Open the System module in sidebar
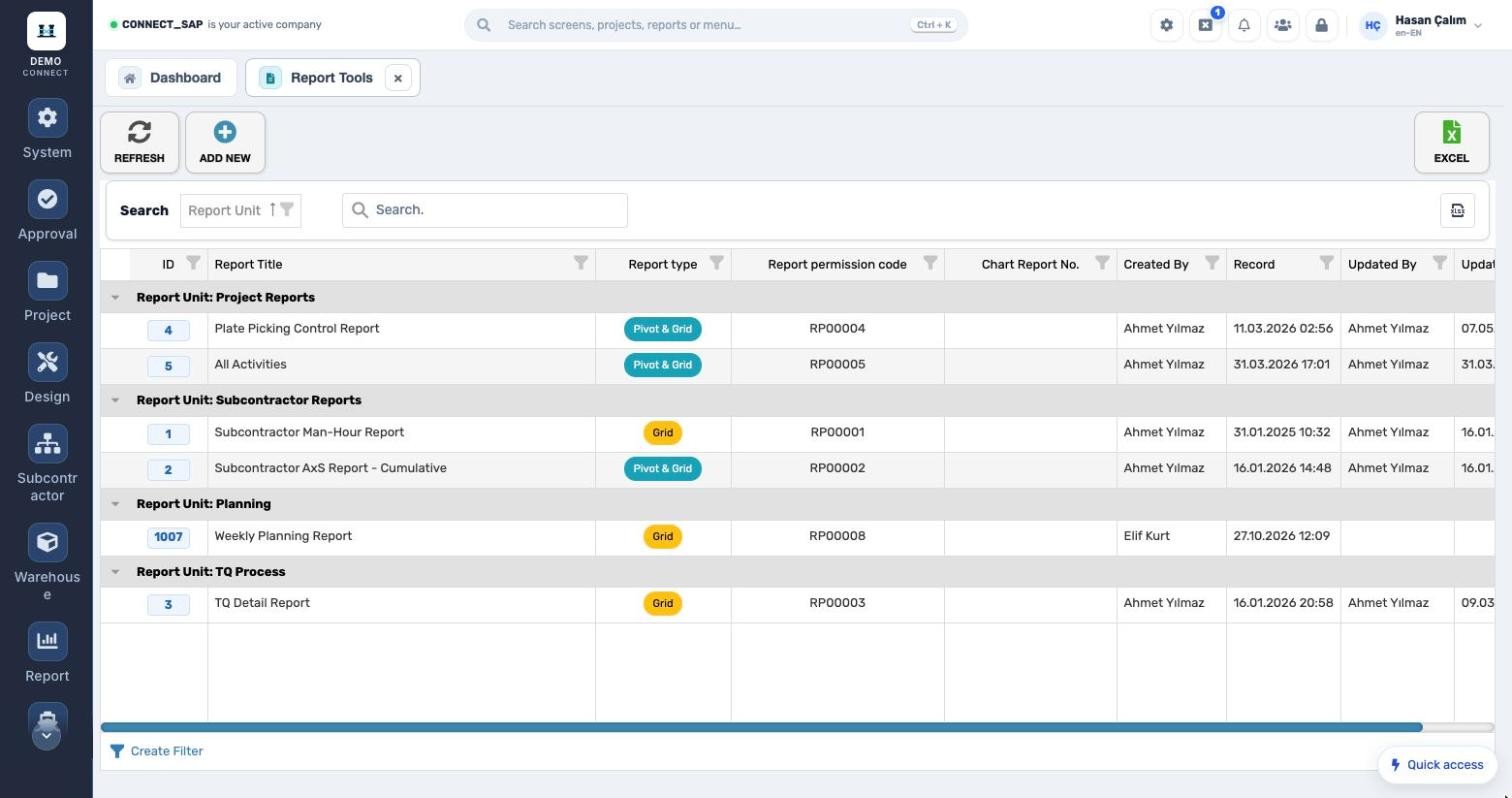 point(47,130)
